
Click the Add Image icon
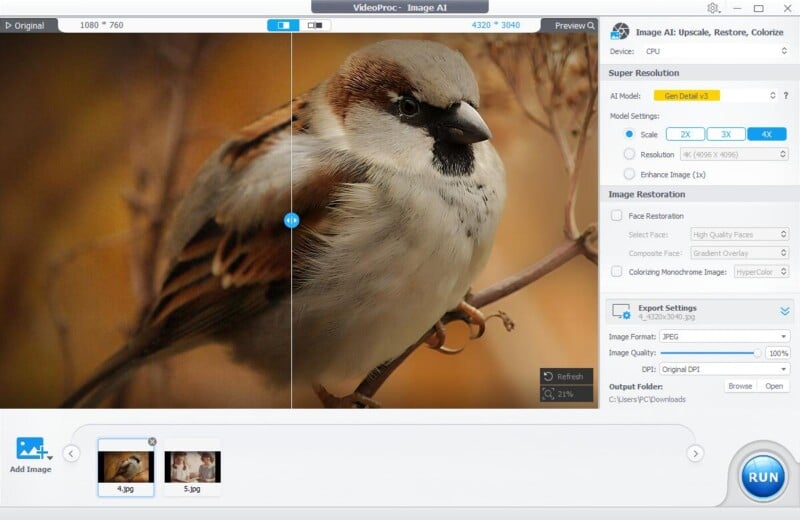[x=31, y=449]
